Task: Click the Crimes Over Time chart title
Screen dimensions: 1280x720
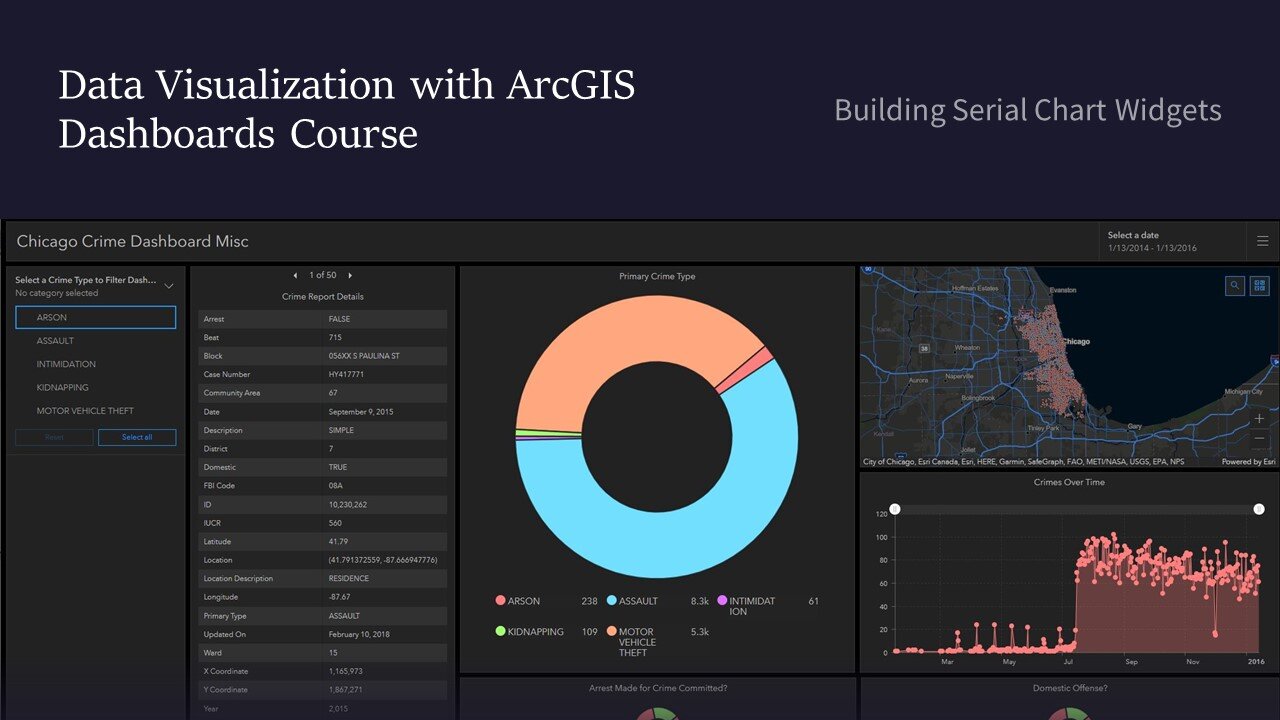Action: tap(1069, 482)
